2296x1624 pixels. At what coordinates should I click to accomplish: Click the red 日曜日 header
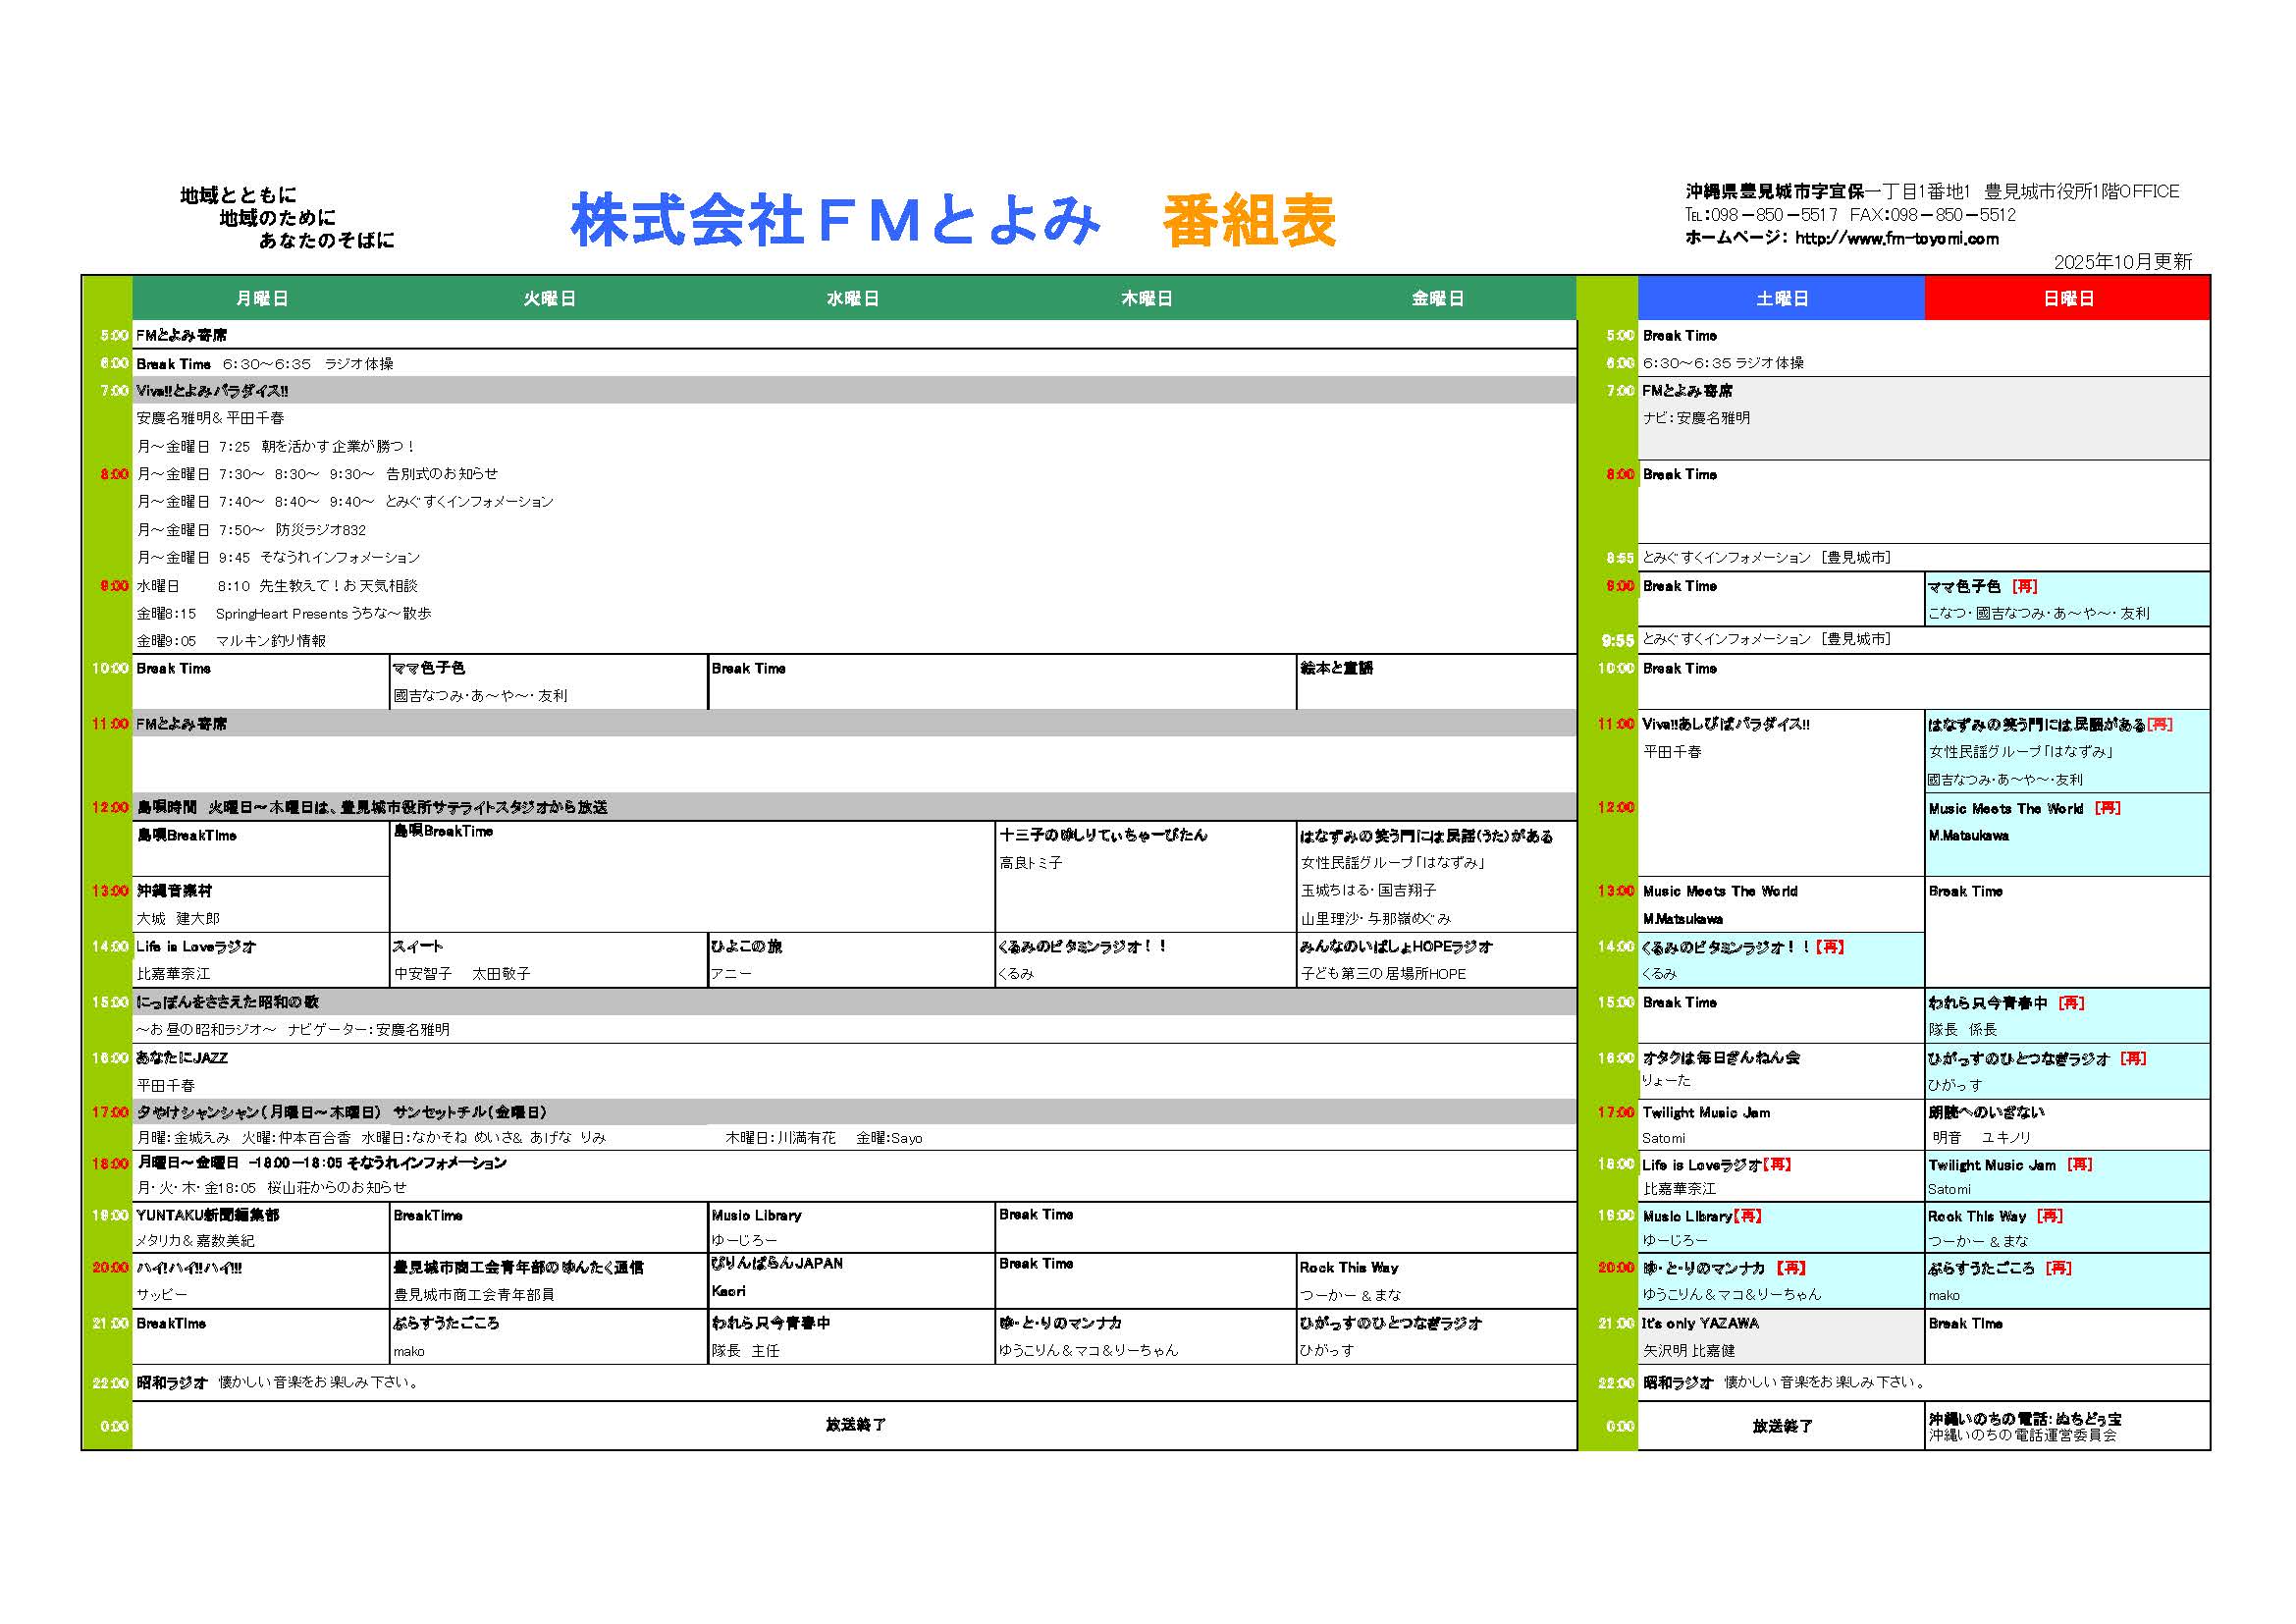(2067, 298)
